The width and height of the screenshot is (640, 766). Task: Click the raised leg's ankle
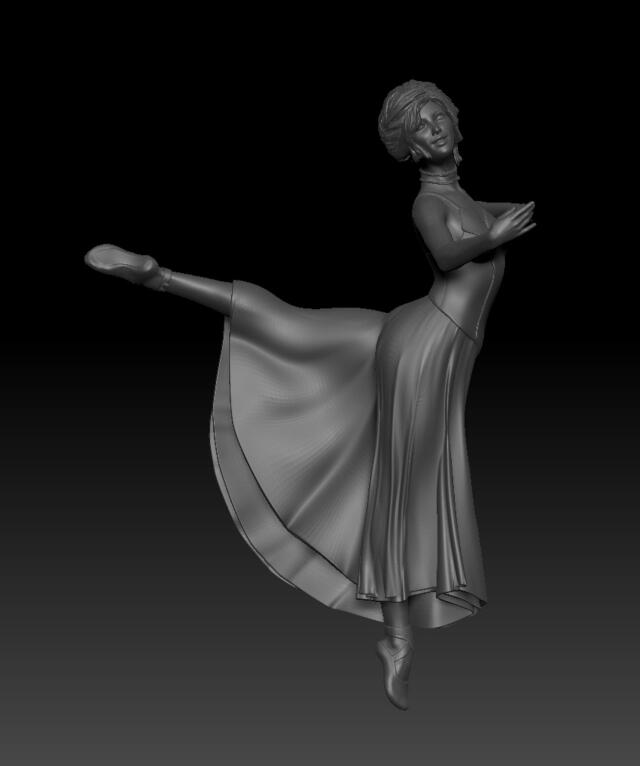pyautogui.click(x=160, y=274)
